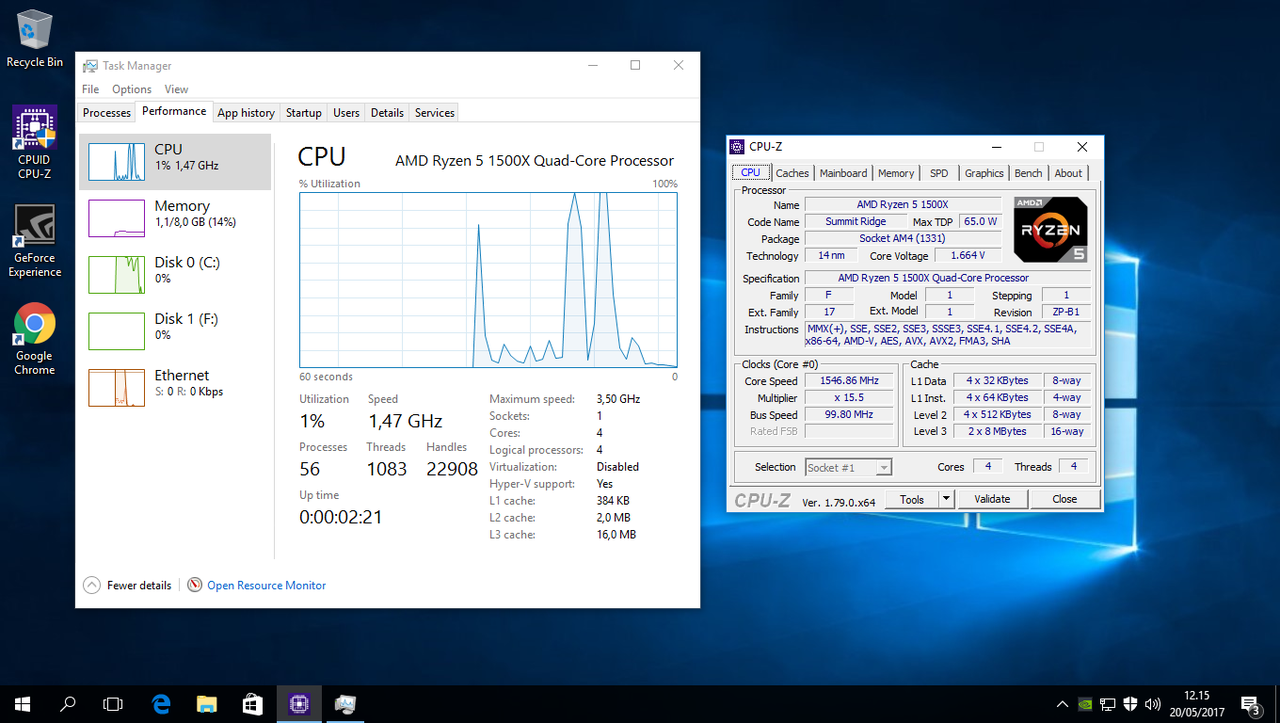
Task: Switch to the SPD tab in CPU-Z
Action: (938, 172)
